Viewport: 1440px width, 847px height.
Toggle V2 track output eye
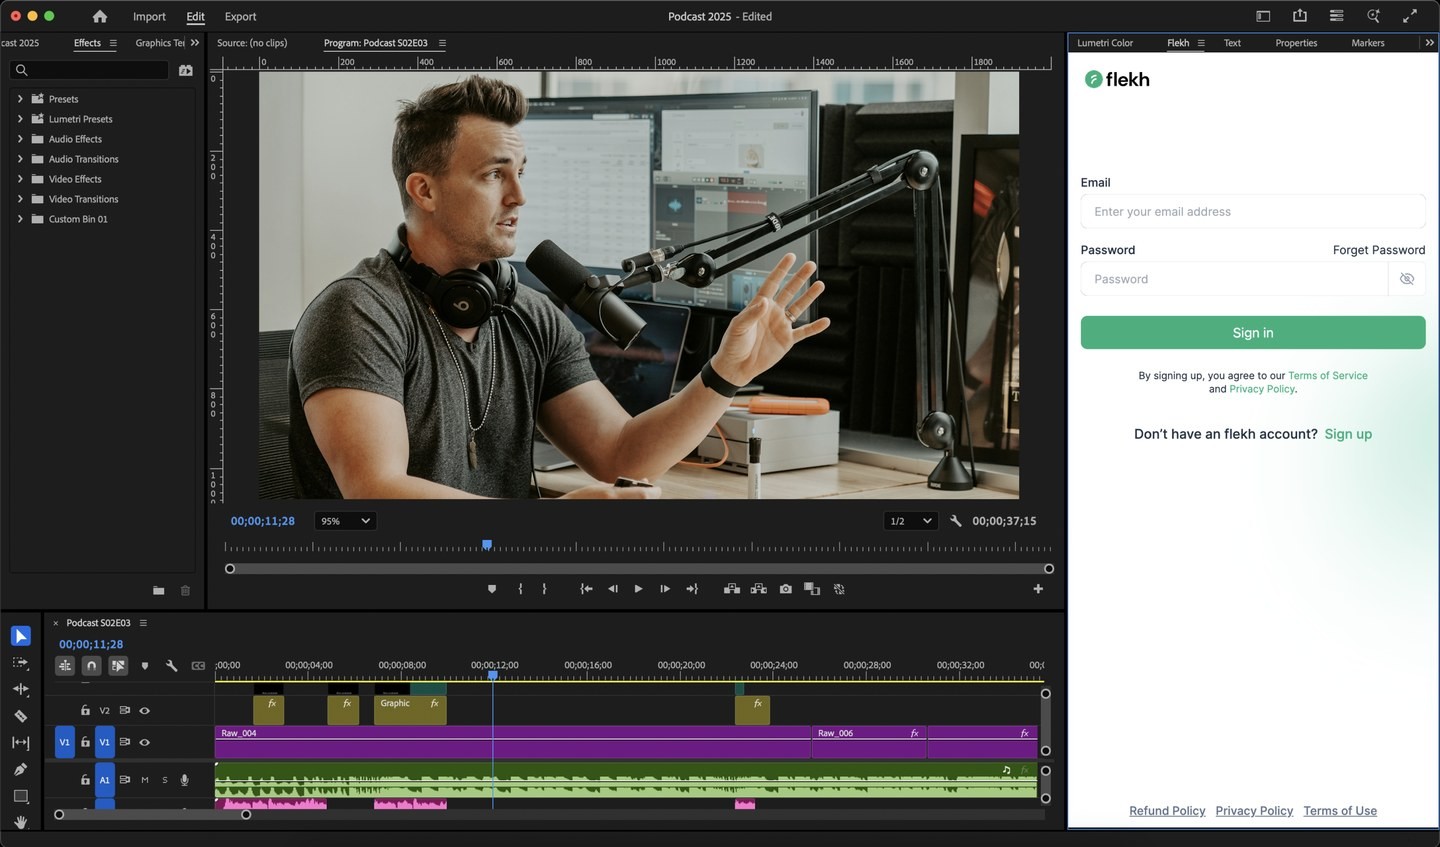click(x=145, y=711)
